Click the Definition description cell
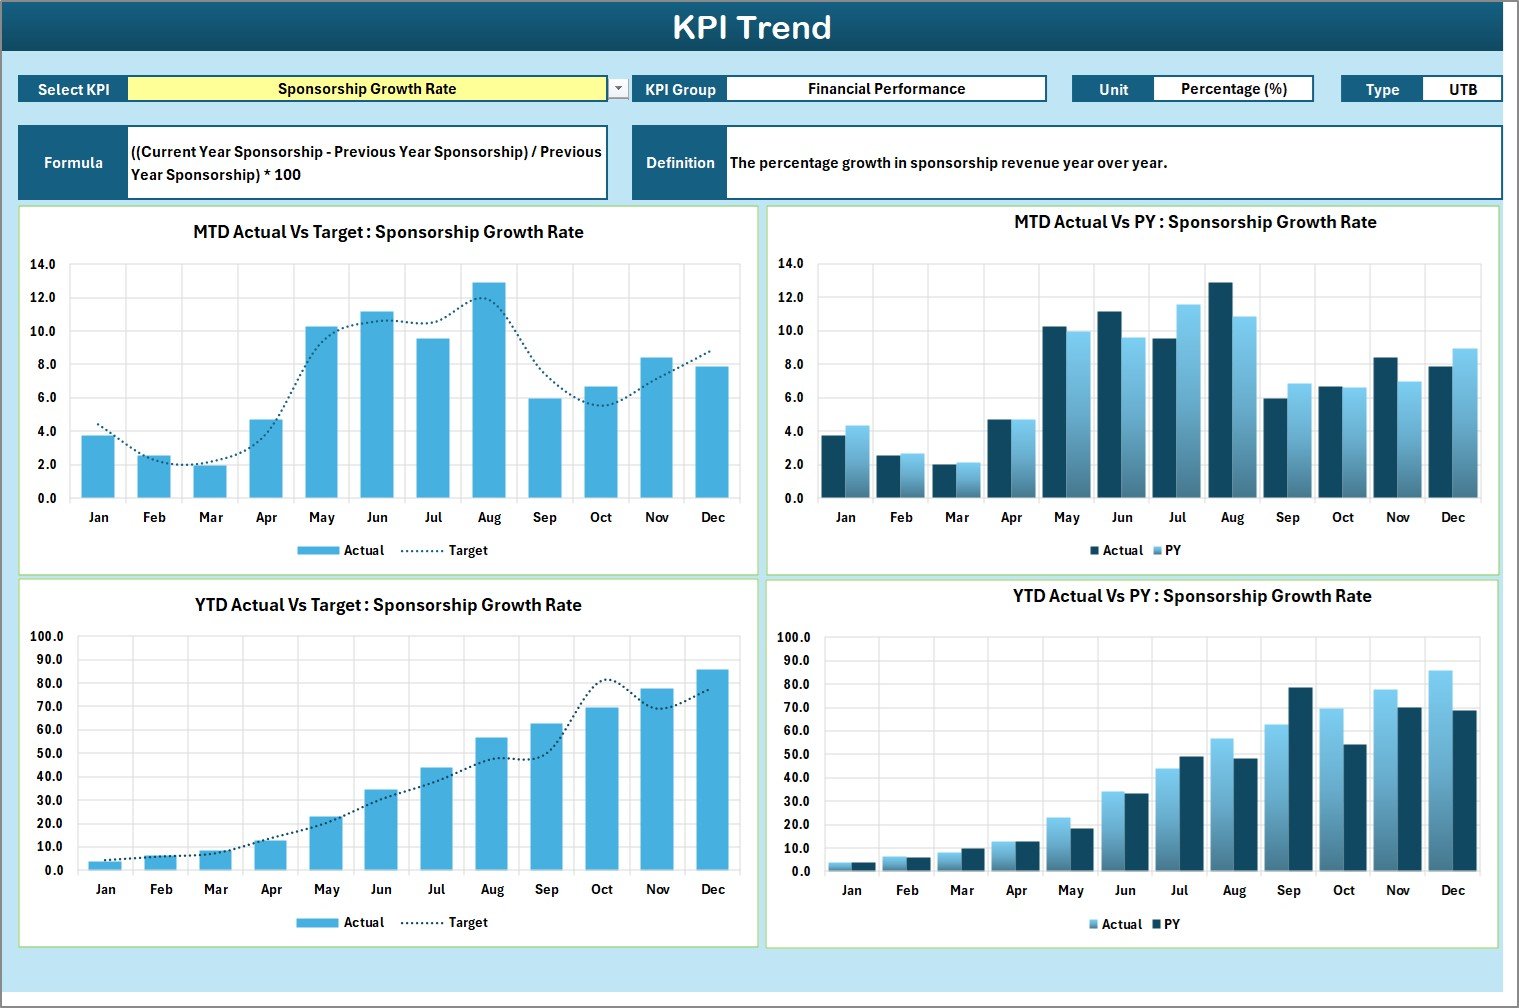1519x1008 pixels. pyautogui.click(x=1113, y=163)
